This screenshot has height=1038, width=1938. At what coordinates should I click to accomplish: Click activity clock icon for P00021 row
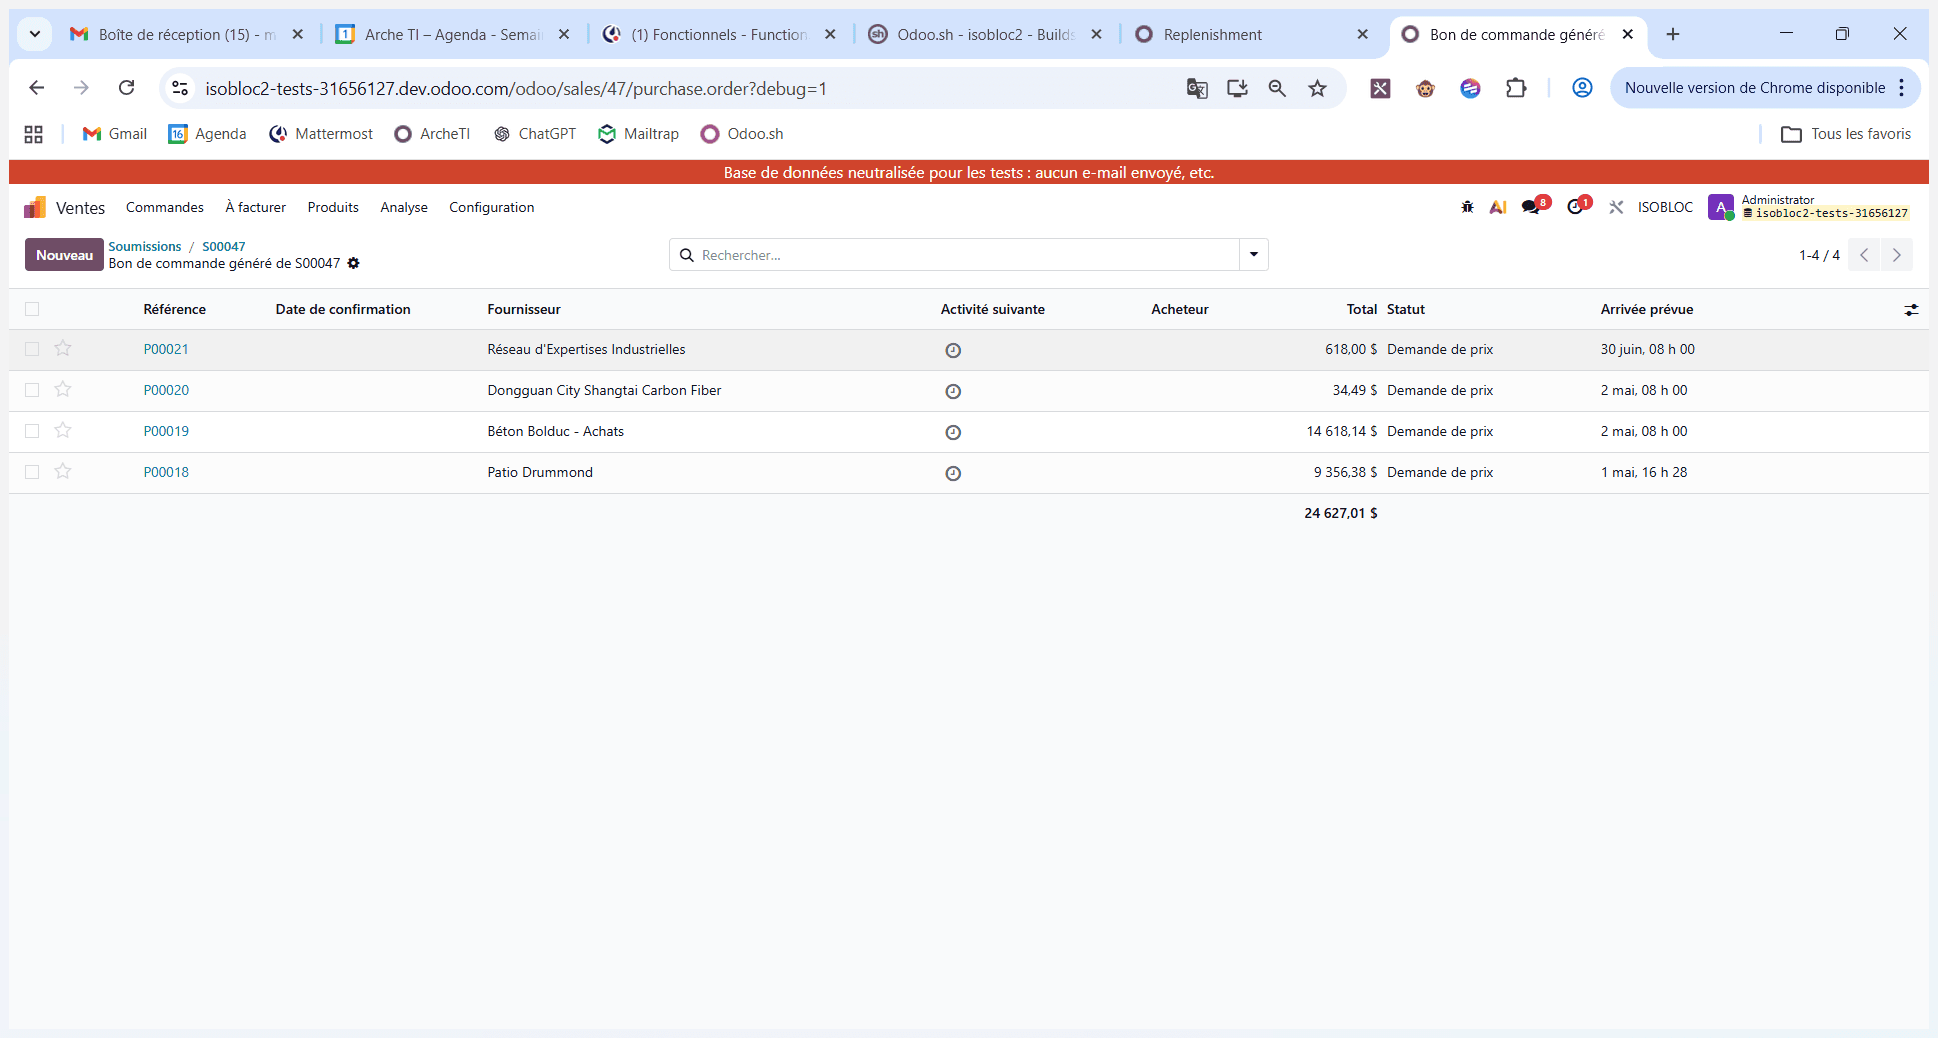click(x=953, y=350)
